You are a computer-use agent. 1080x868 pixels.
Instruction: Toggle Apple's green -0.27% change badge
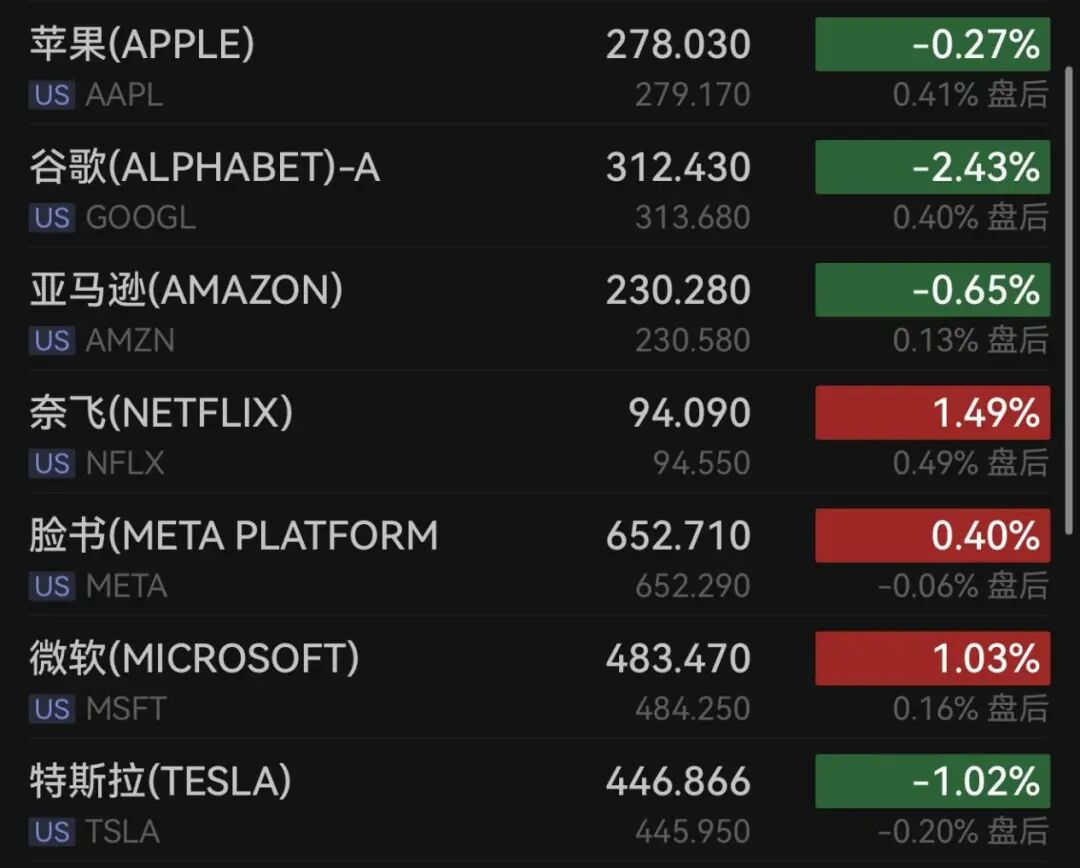[x=932, y=45]
